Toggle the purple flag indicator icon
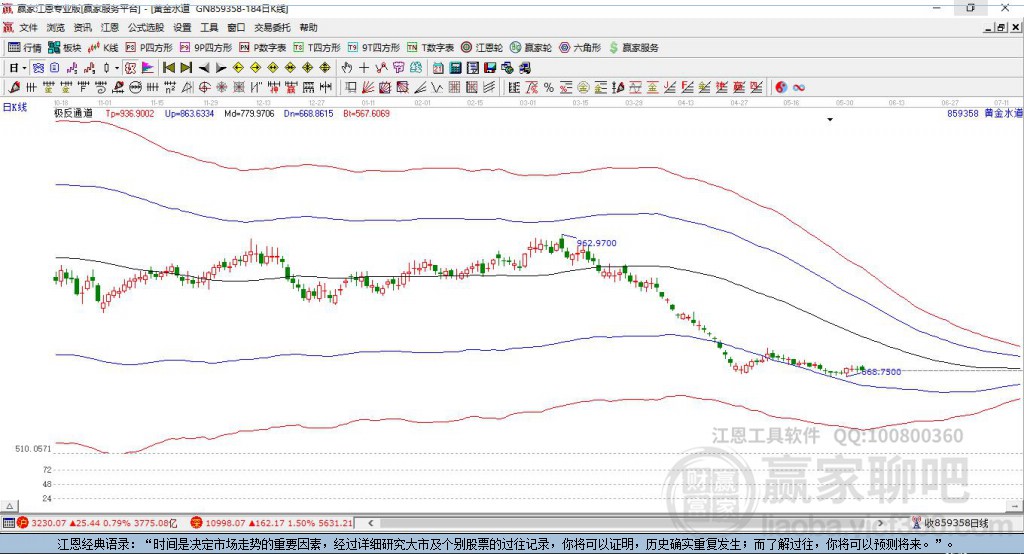This screenshot has width=1024, height=554. (148, 68)
